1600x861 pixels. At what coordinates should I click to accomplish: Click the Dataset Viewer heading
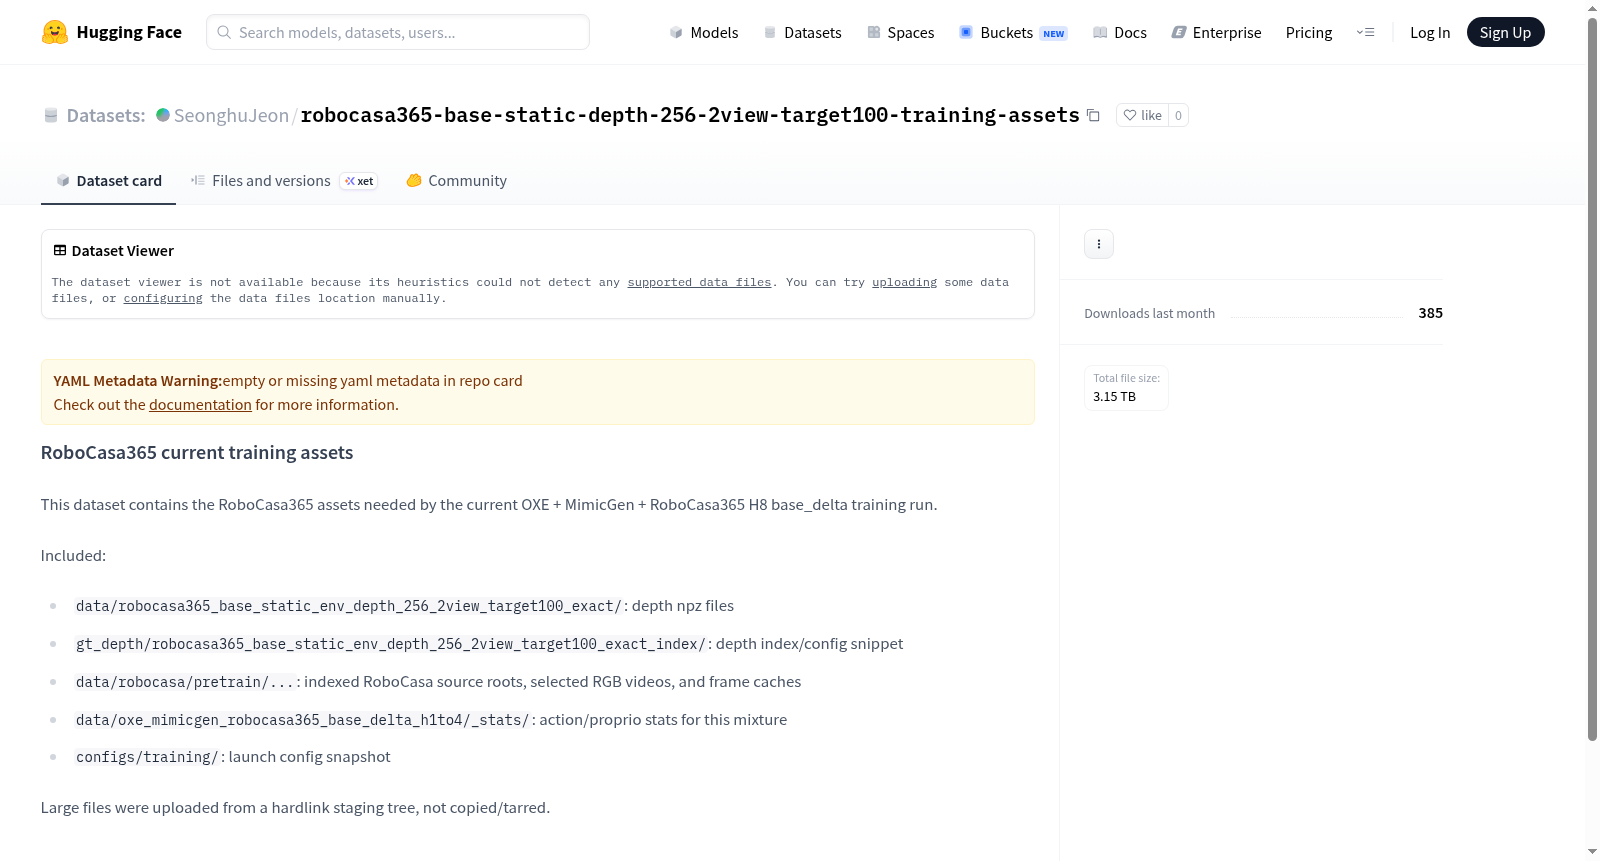(123, 251)
